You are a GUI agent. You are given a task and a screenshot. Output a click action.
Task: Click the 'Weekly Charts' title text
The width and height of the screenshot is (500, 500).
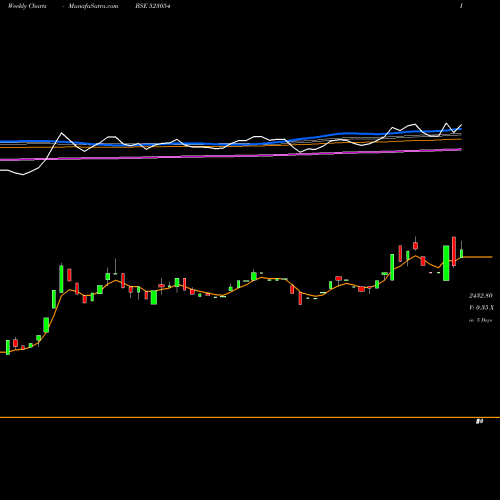27,6
